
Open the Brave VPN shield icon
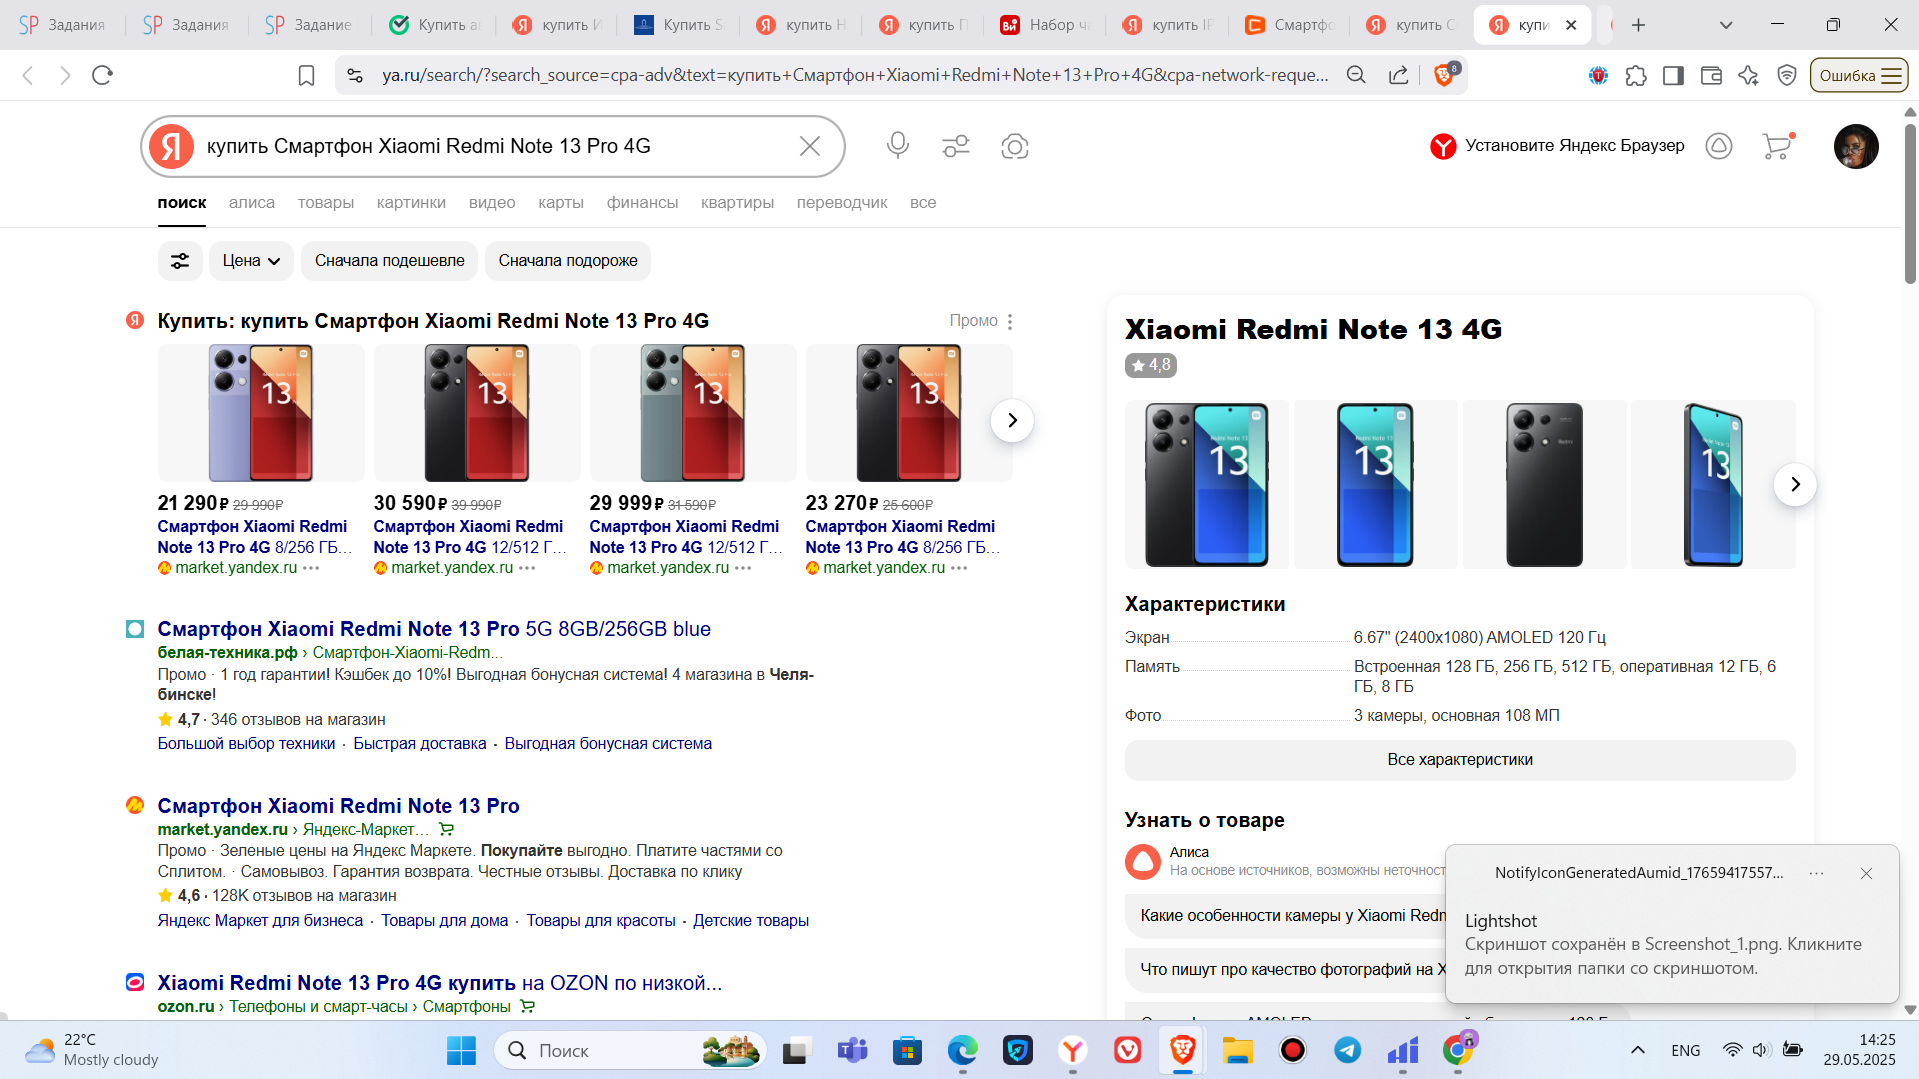[1786, 75]
